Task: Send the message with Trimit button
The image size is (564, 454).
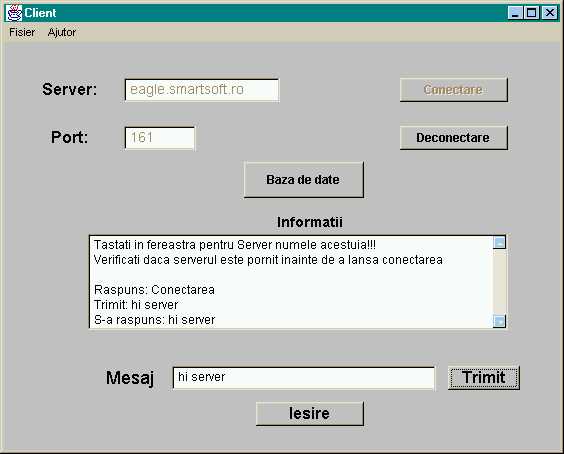Action: pyautogui.click(x=484, y=378)
